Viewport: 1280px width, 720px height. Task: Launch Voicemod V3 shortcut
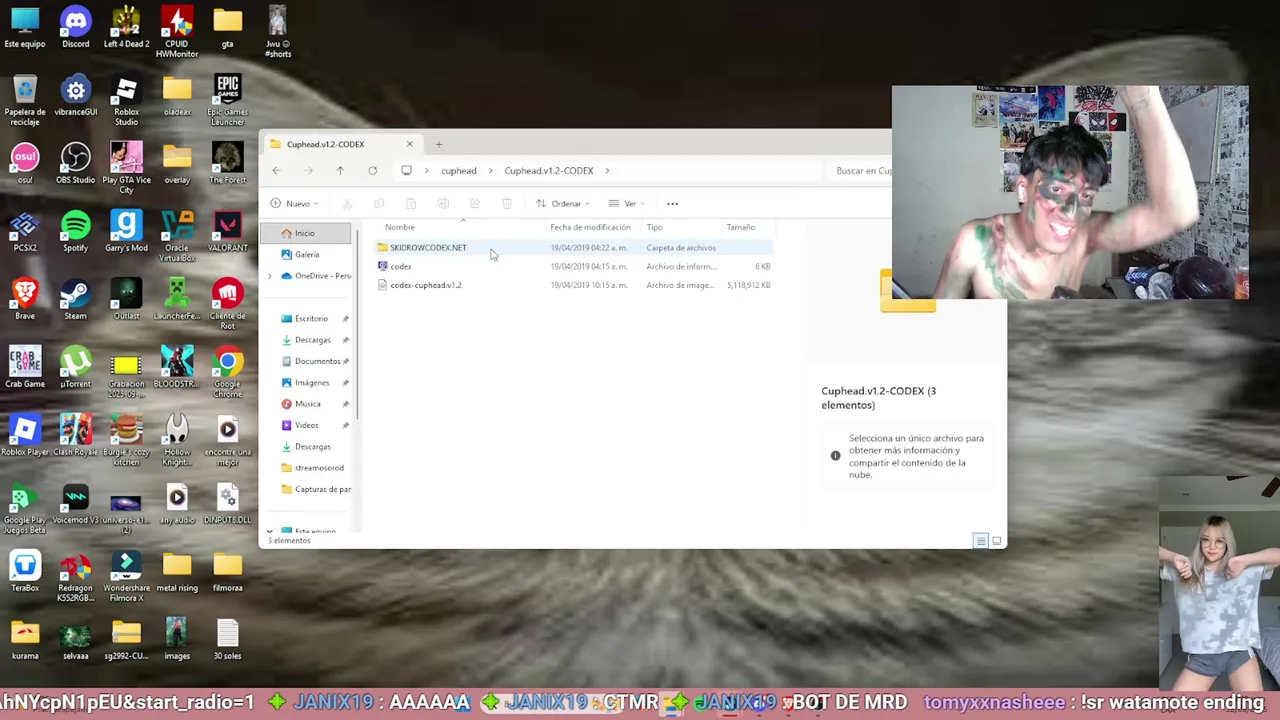[75, 503]
